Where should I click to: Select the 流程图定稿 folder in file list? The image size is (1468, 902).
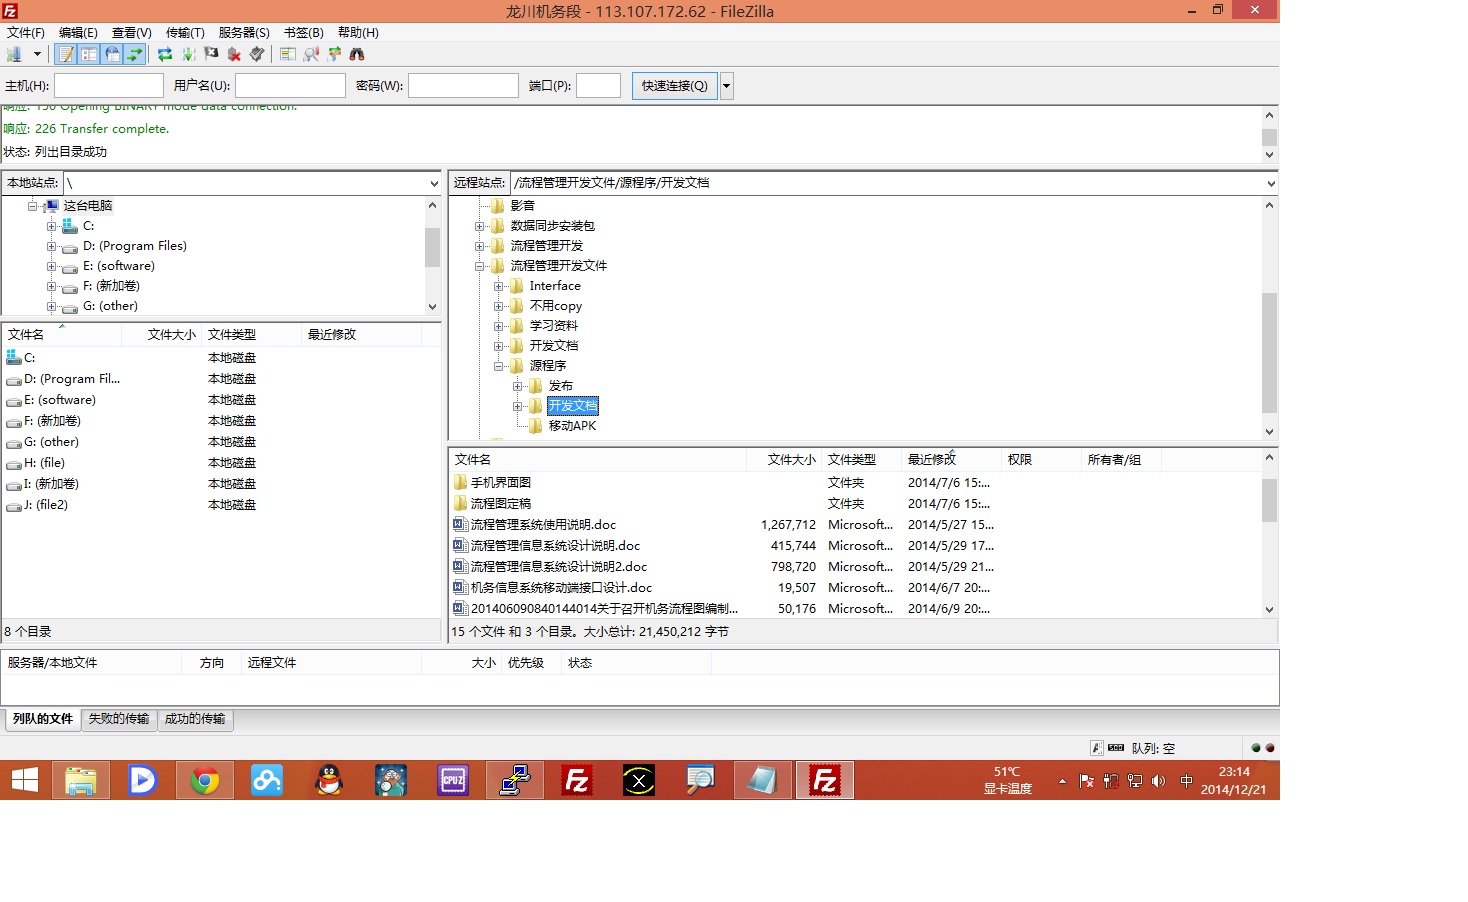tap(501, 504)
